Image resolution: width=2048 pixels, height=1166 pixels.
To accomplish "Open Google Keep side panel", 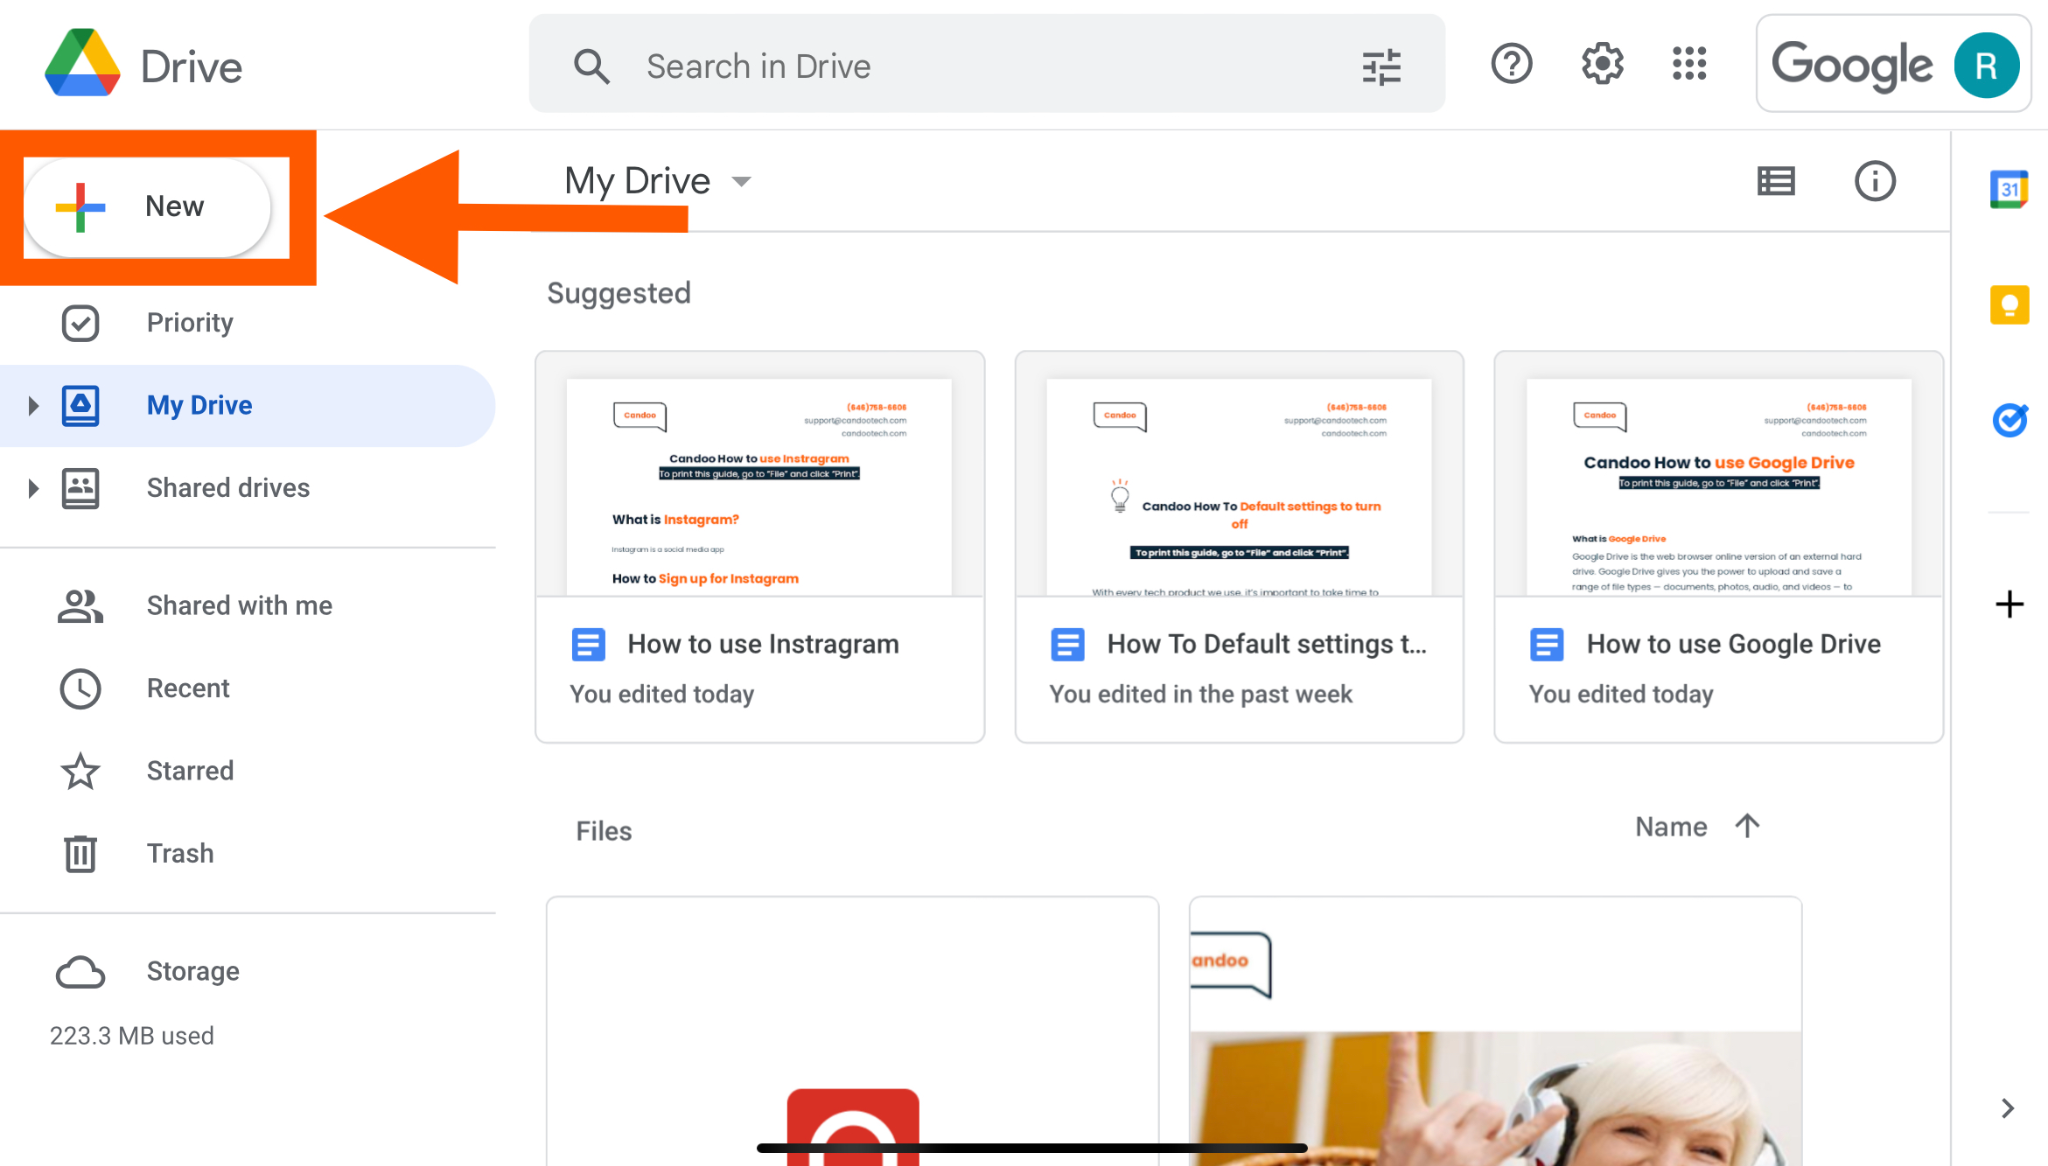I will click(x=2009, y=305).
